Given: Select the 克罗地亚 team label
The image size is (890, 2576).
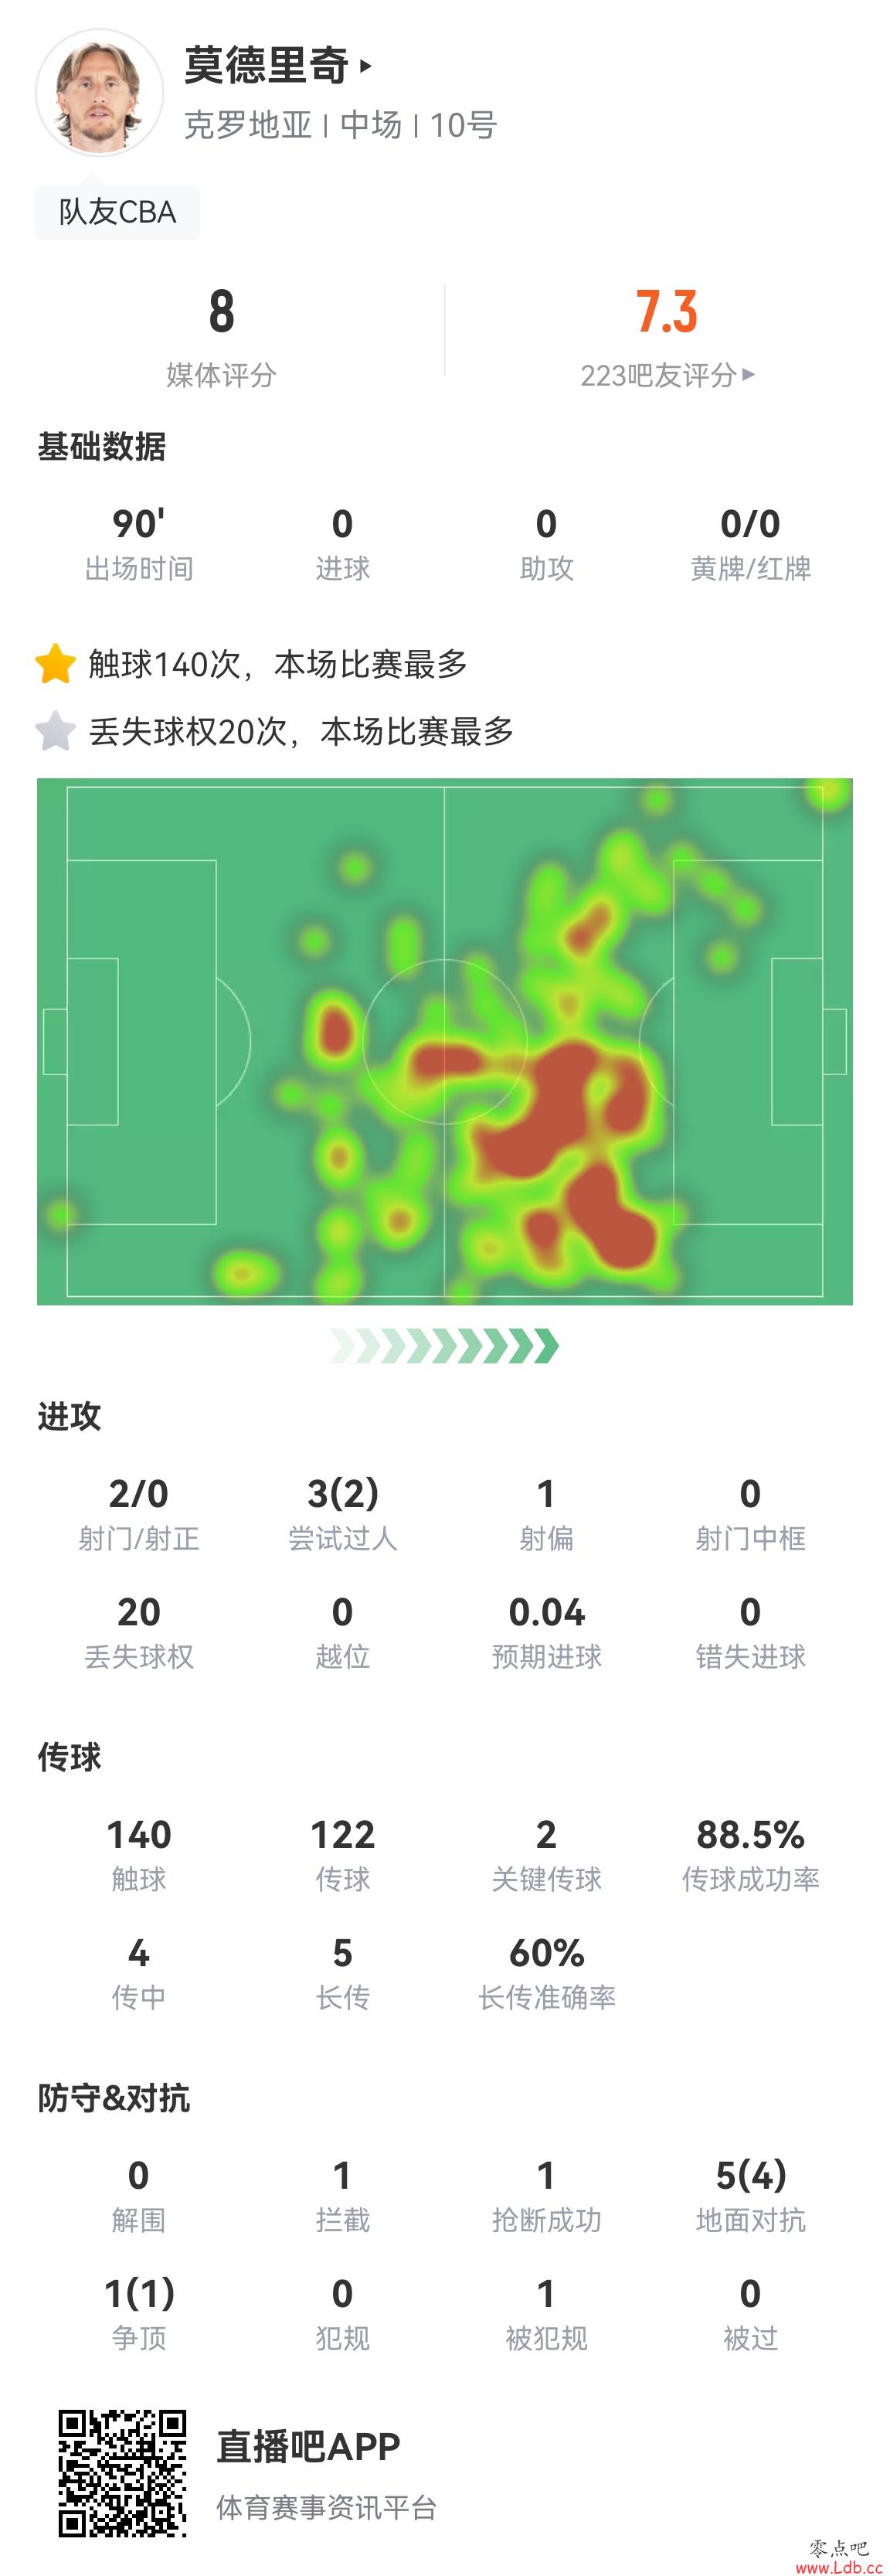Looking at the screenshot, I should [248, 125].
